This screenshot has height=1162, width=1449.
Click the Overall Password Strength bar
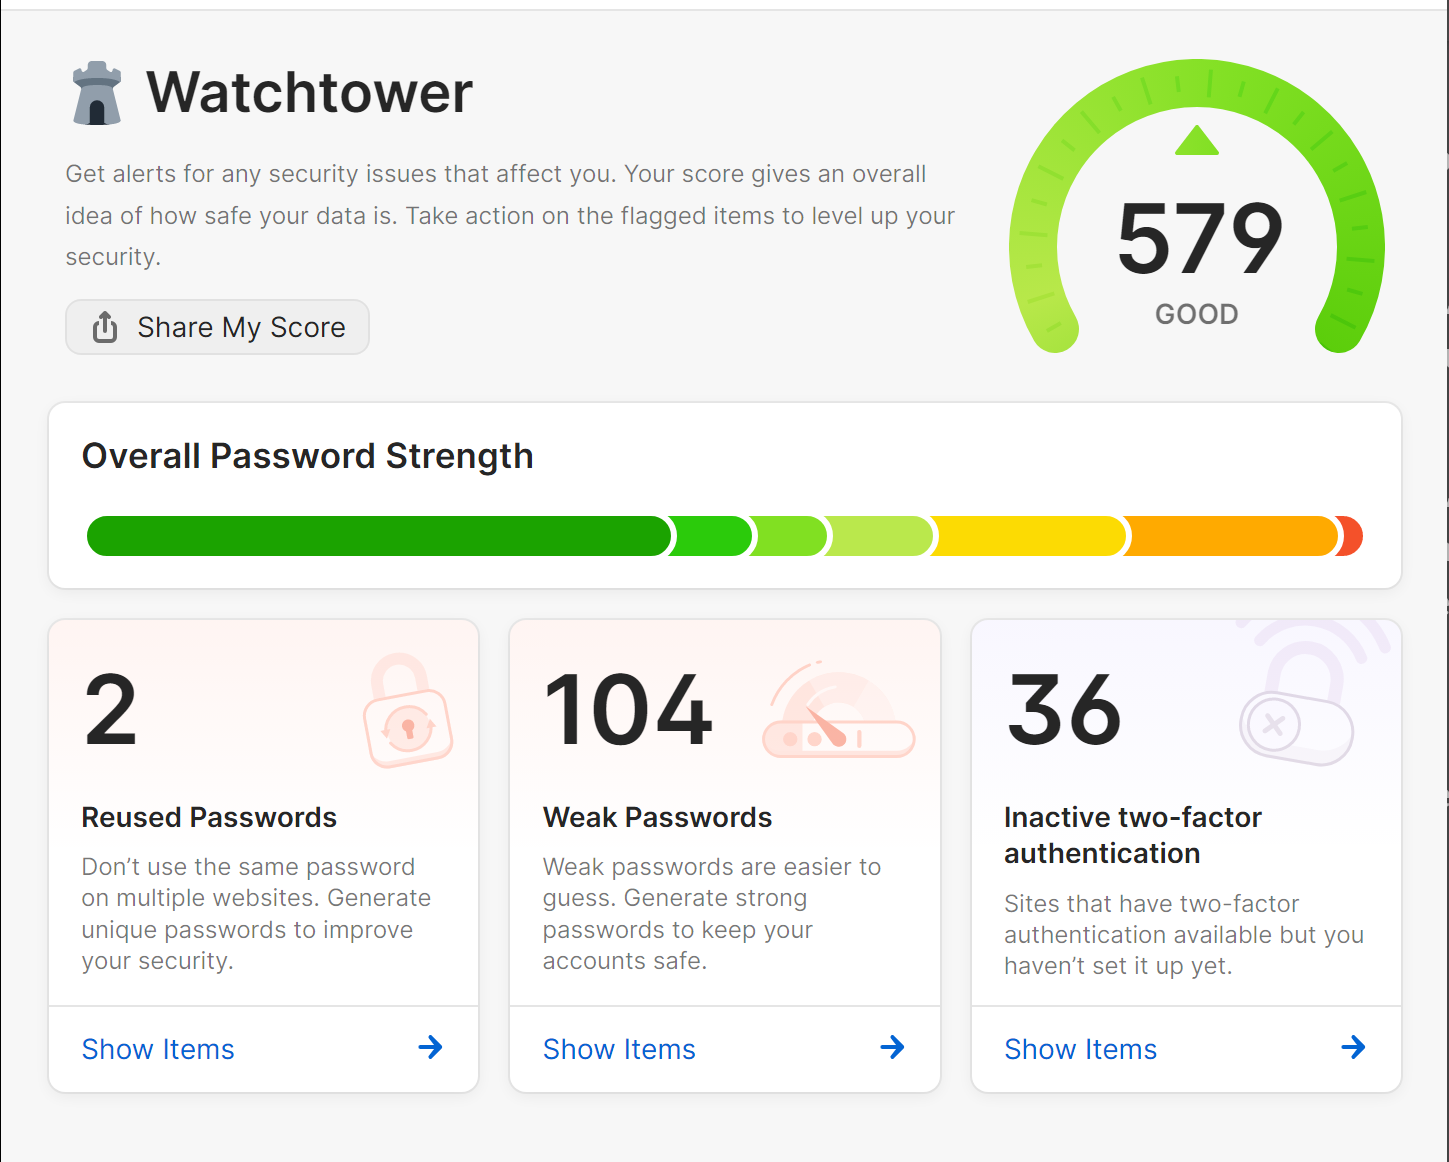pyautogui.click(x=724, y=536)
